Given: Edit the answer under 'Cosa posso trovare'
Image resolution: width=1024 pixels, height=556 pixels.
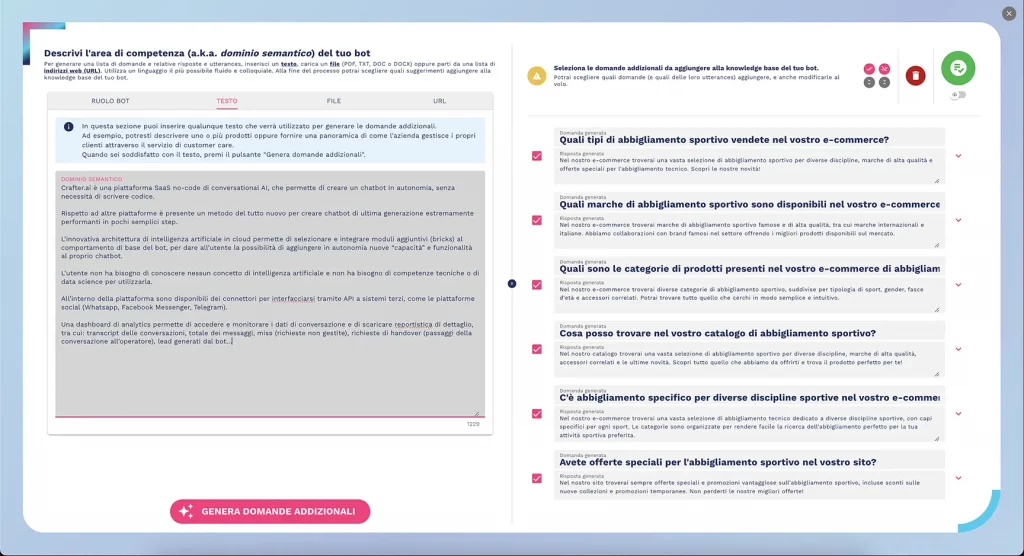Looking at the screenshot, I should click(749, 361).
